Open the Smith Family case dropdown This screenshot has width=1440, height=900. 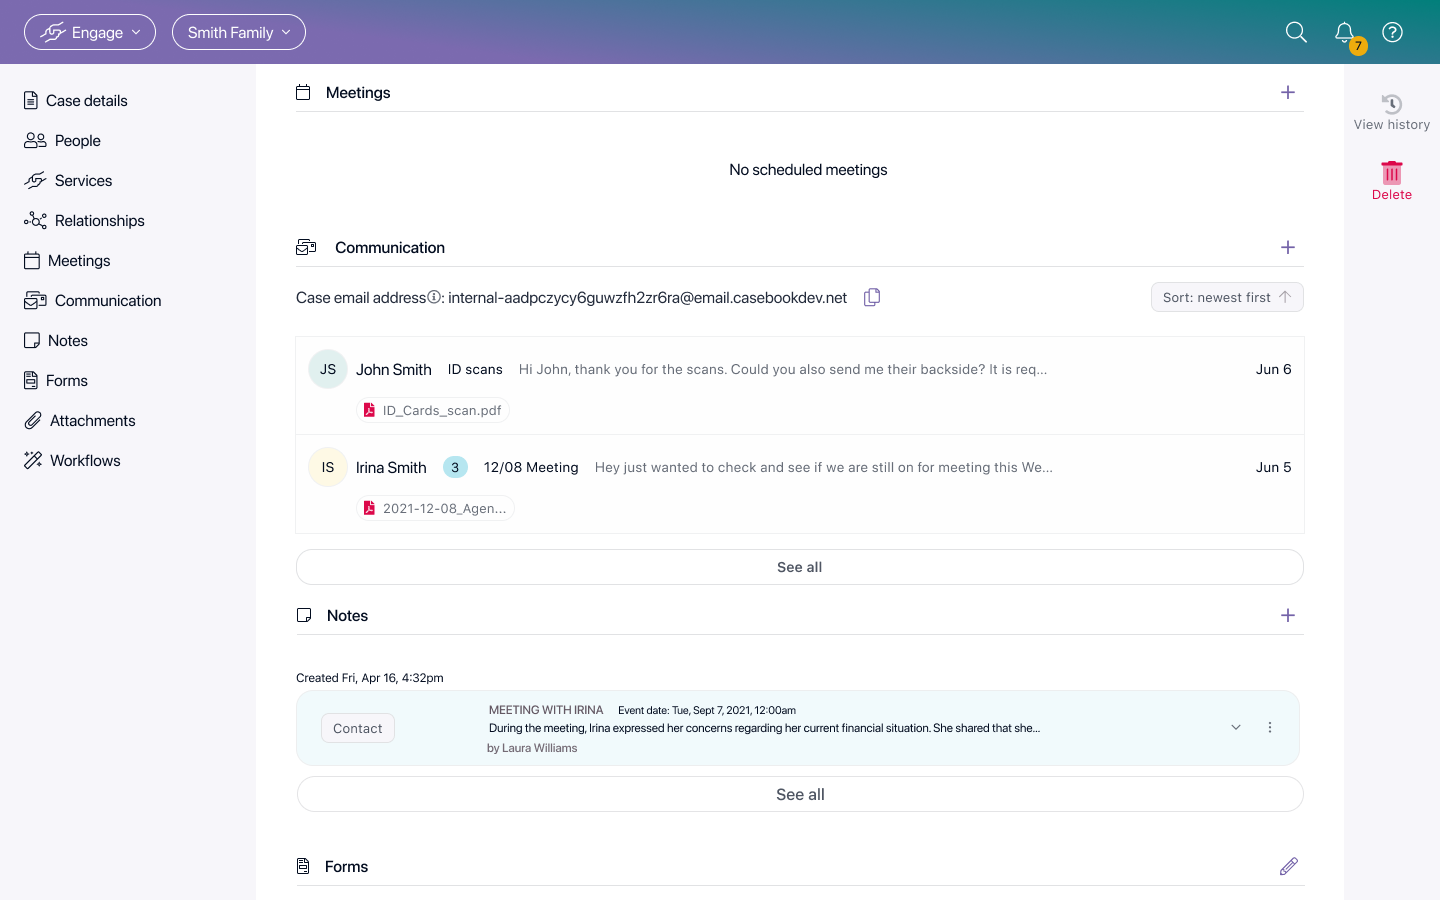point(239,32)
